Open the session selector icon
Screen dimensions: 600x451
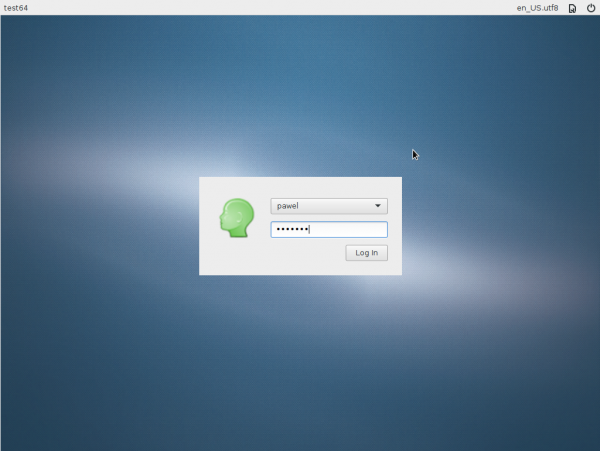tap(572, 8)
